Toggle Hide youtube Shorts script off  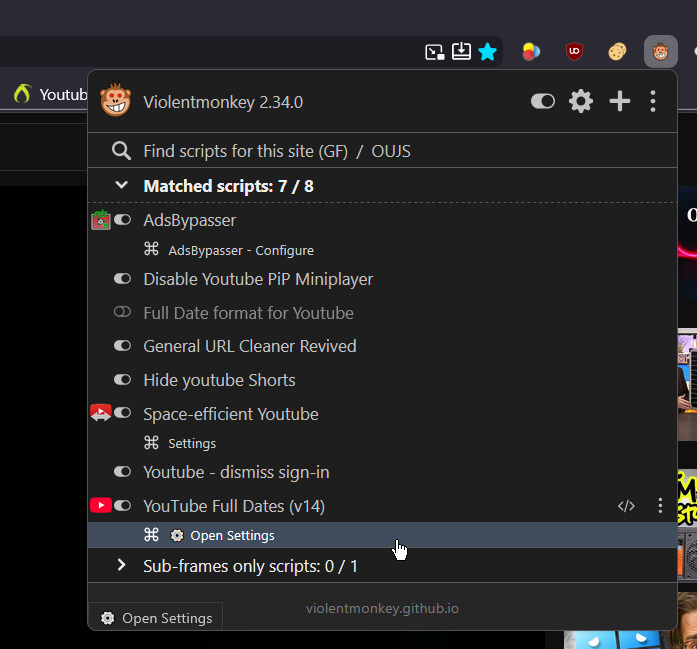click(122, 380)
